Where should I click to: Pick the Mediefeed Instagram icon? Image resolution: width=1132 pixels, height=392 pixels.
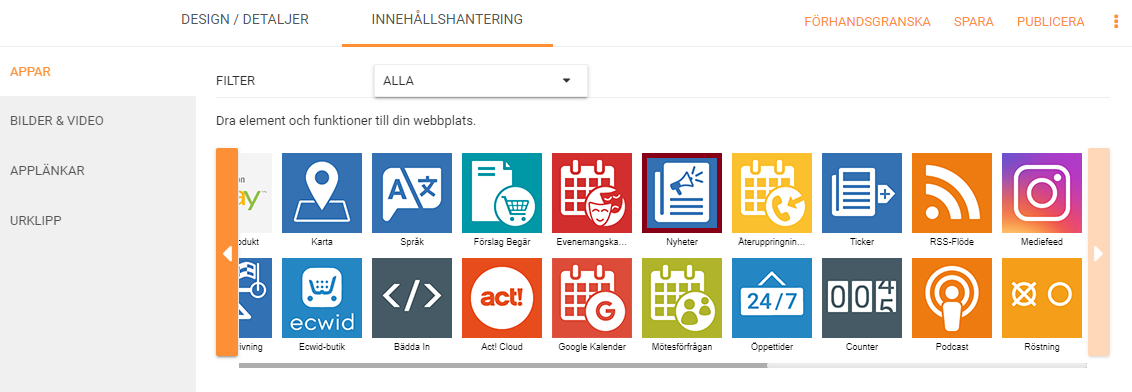point(1042,193)
